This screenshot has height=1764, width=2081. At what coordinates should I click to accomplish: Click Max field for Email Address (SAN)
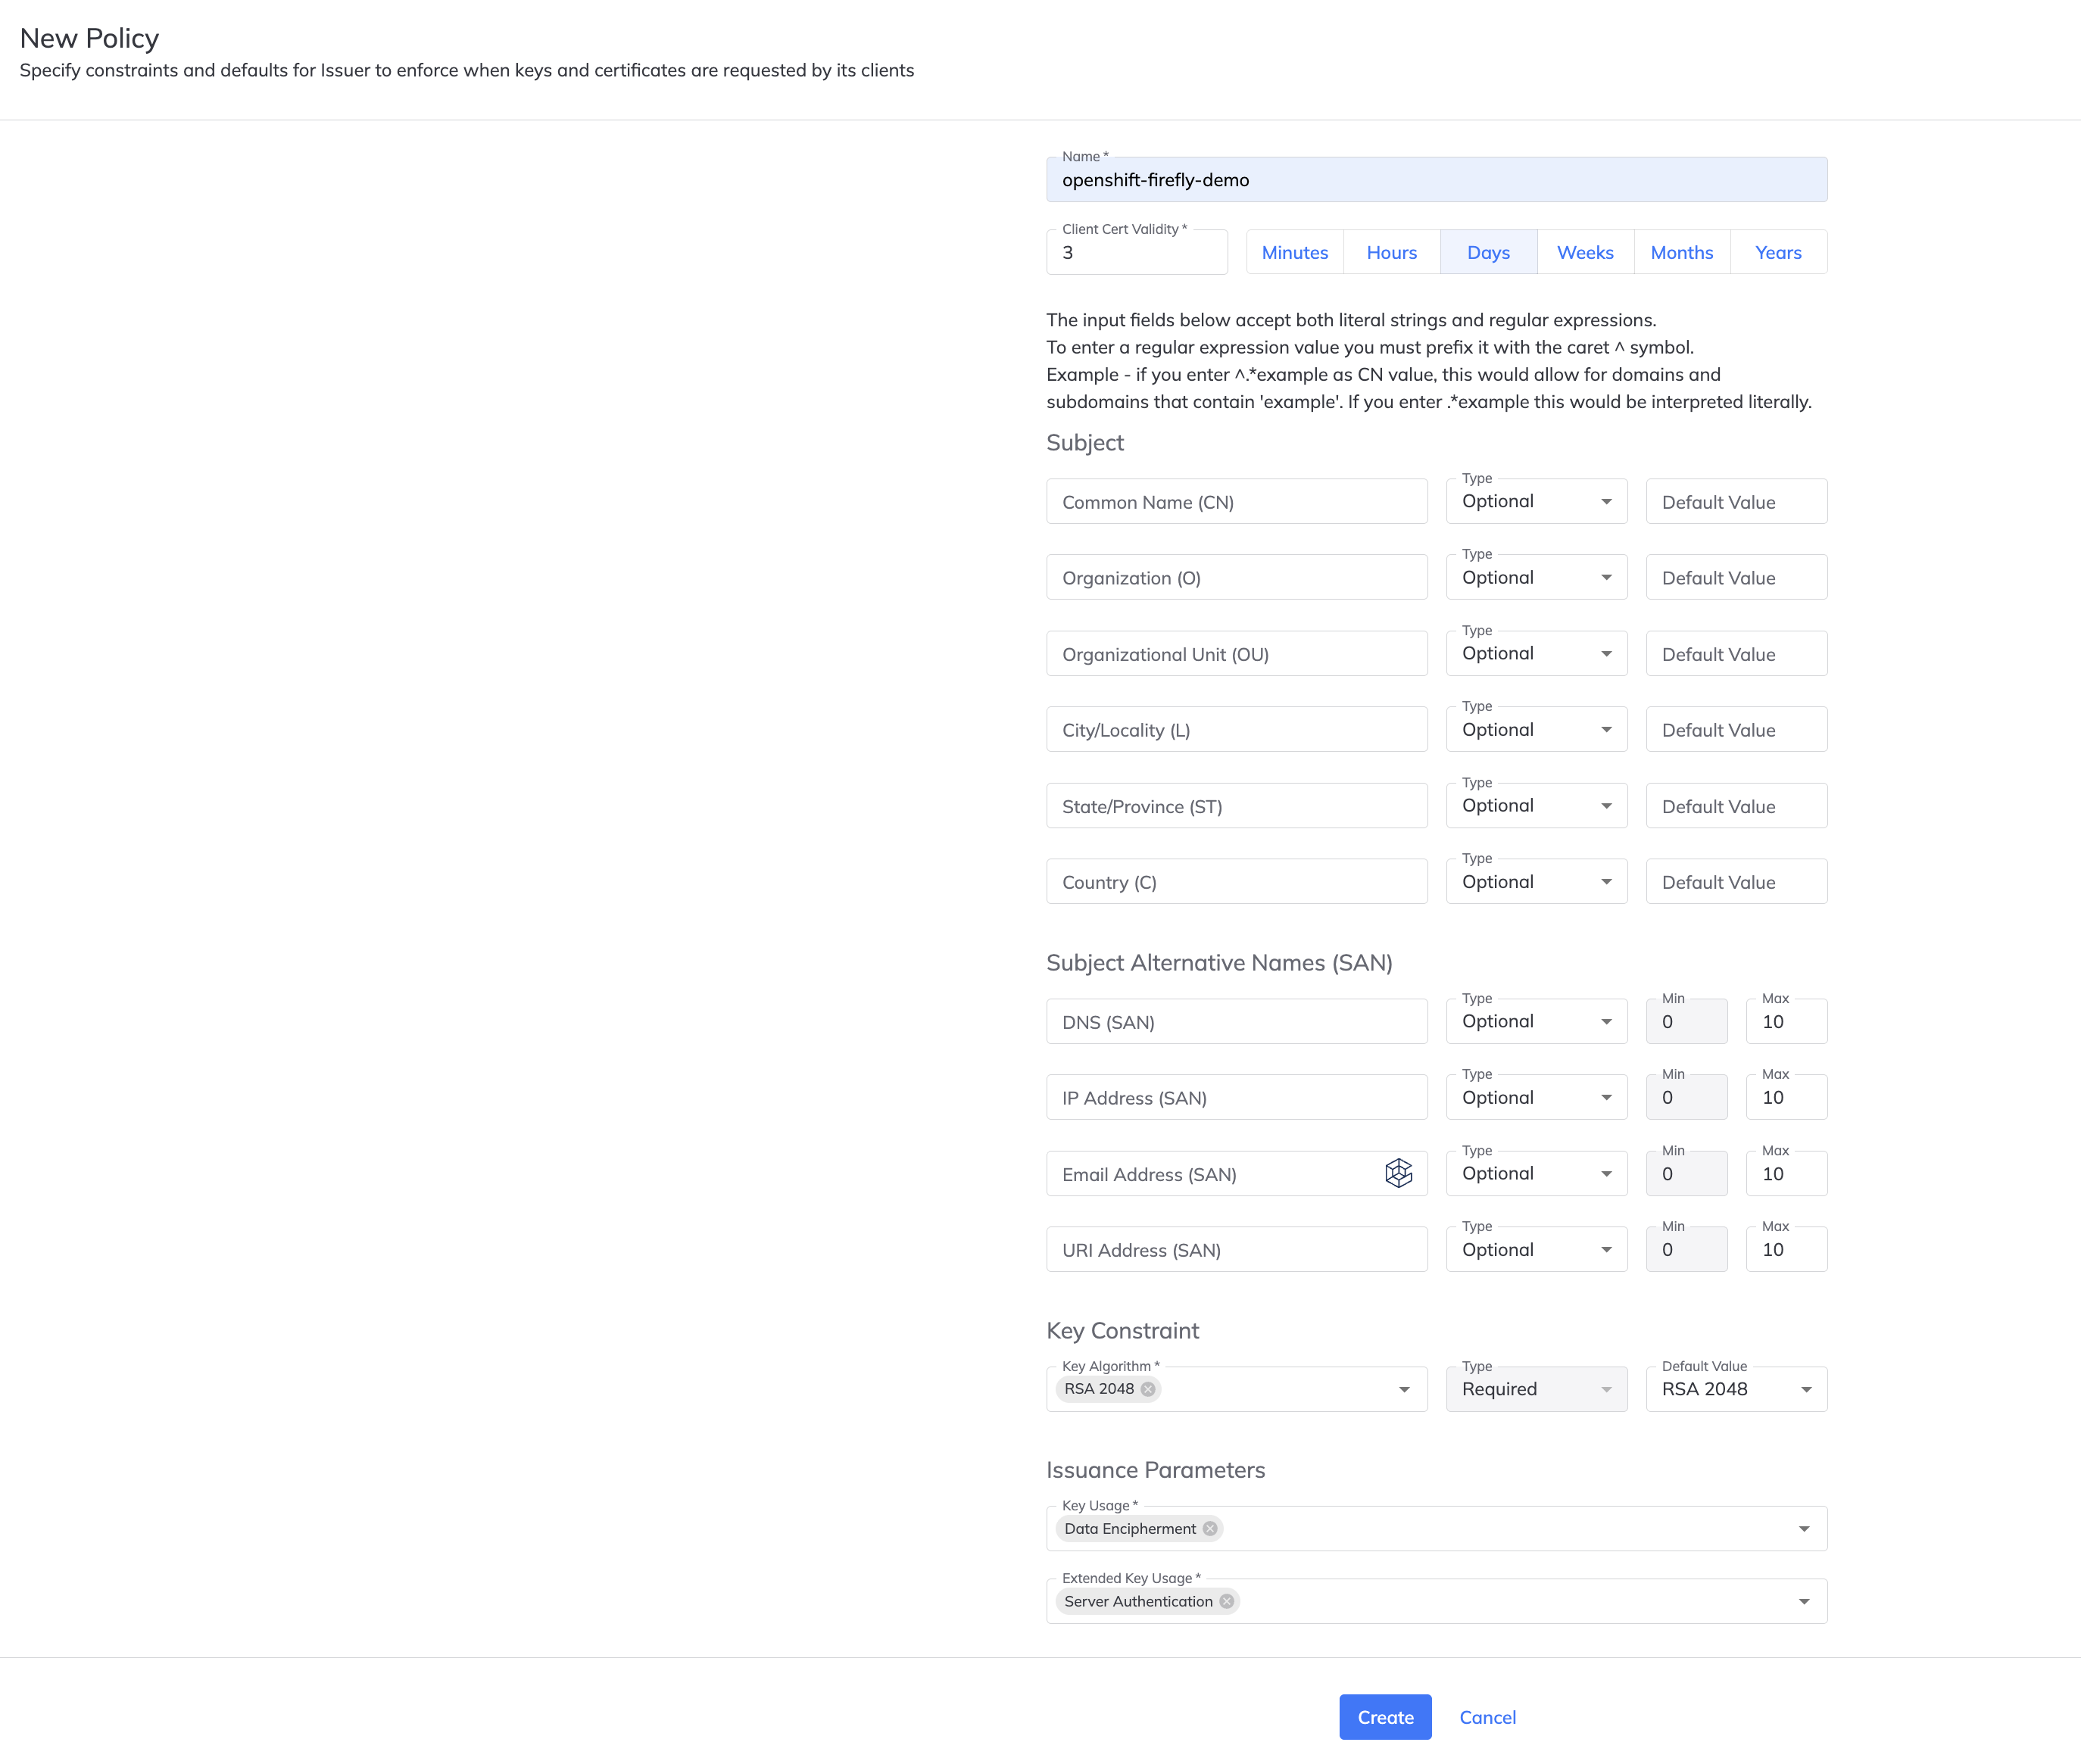coord(1787,1173)
